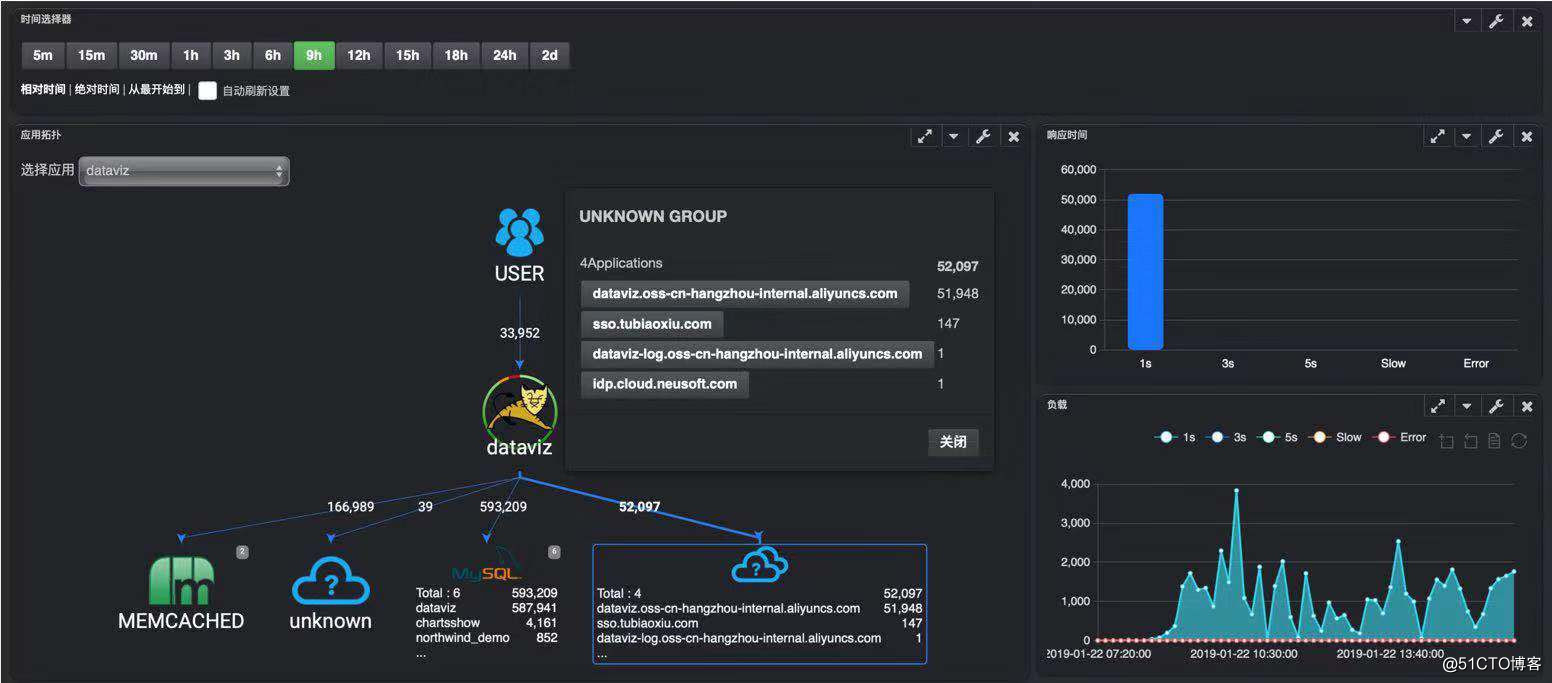Select the 3h time range
Viewport: 1552px width, 683px height.
[232, 56]
